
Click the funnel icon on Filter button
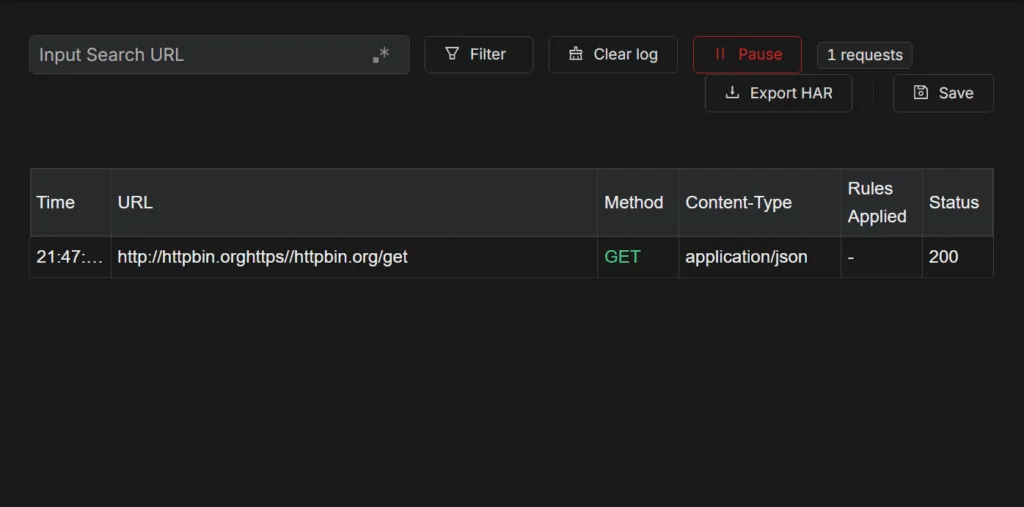(x=452, y=54)
